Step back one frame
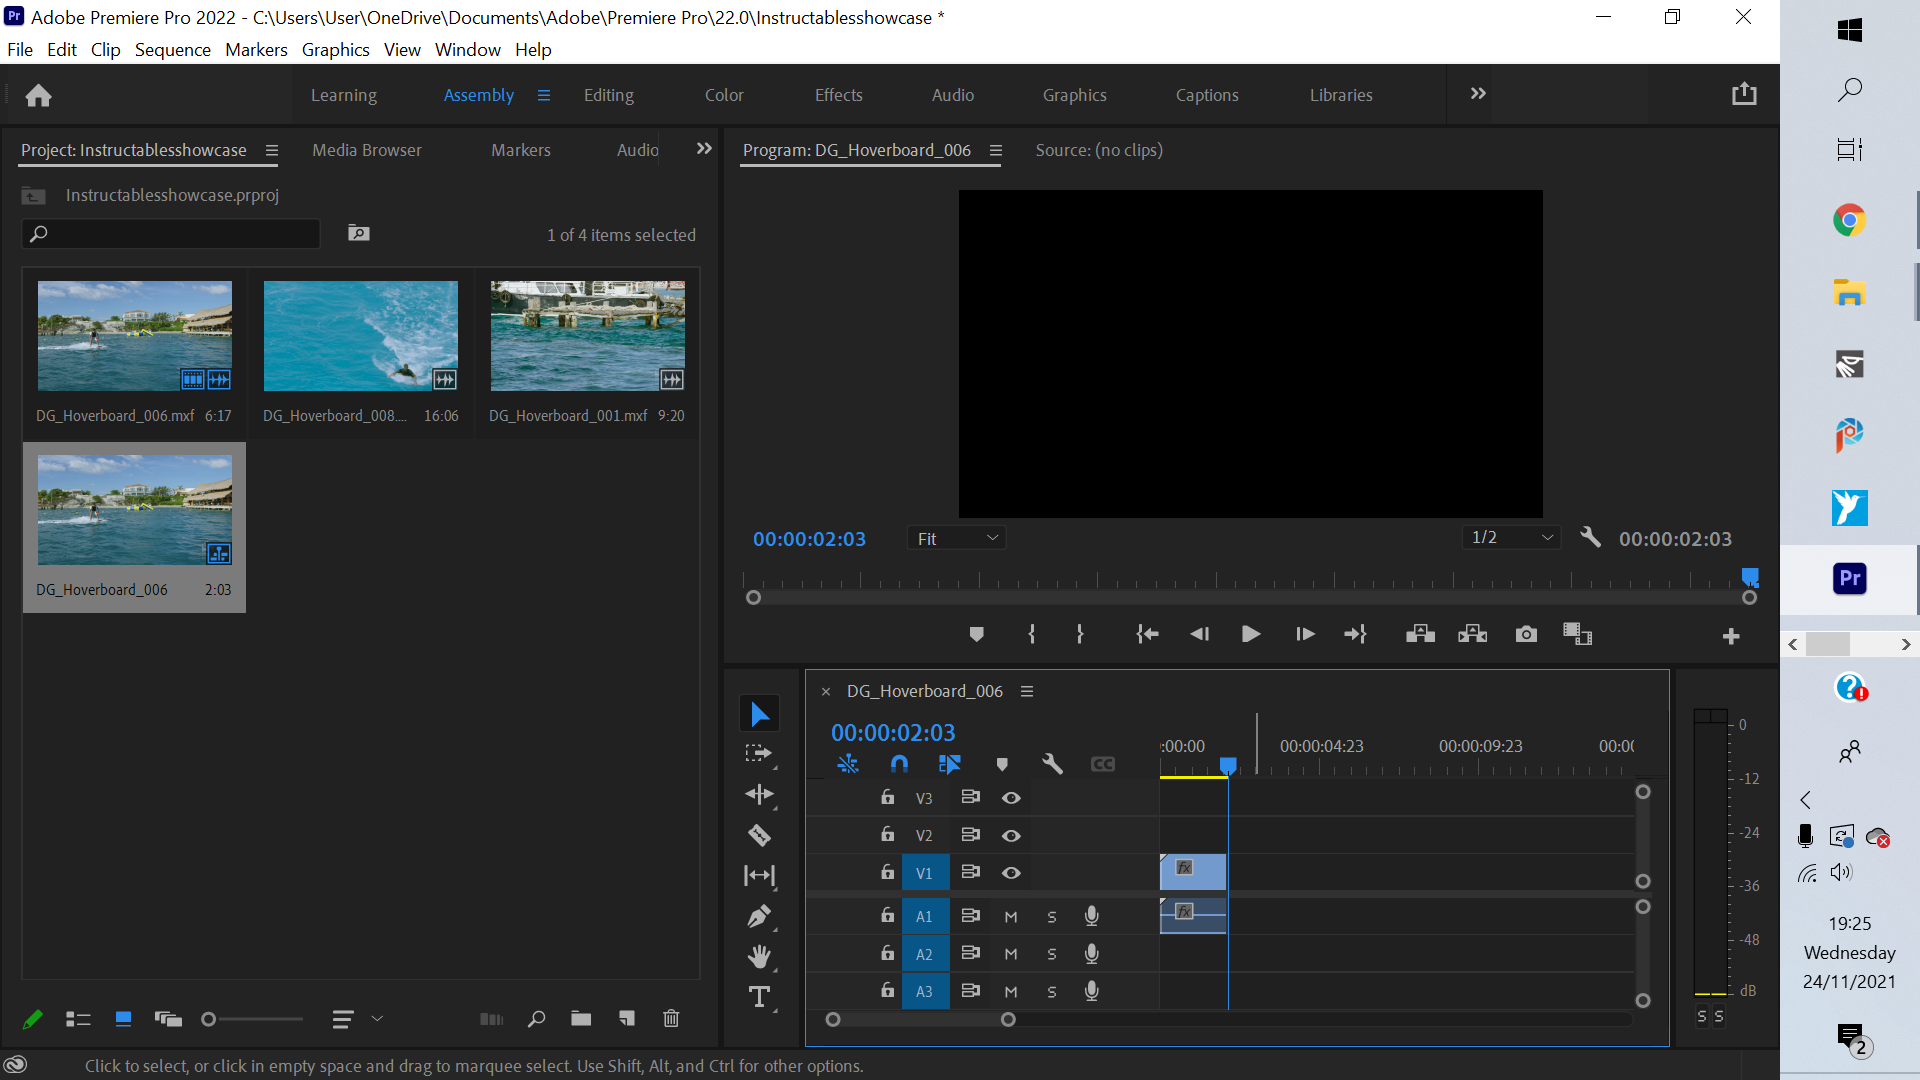This screenshot has width=1920, height=1080. tap(1199, 634)
